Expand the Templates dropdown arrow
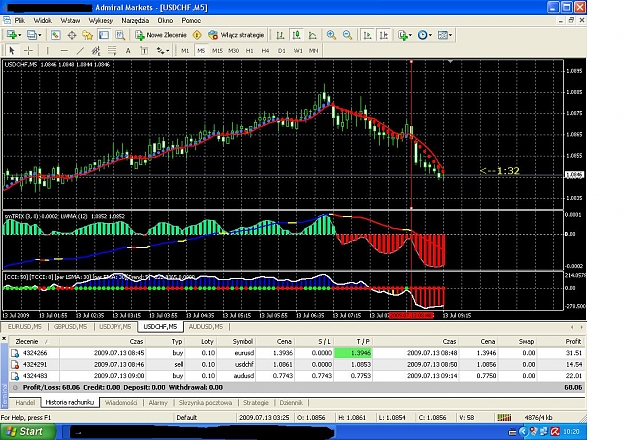Image resolution: width=625 pixels, height=440 pixels. tap(451, 35)
